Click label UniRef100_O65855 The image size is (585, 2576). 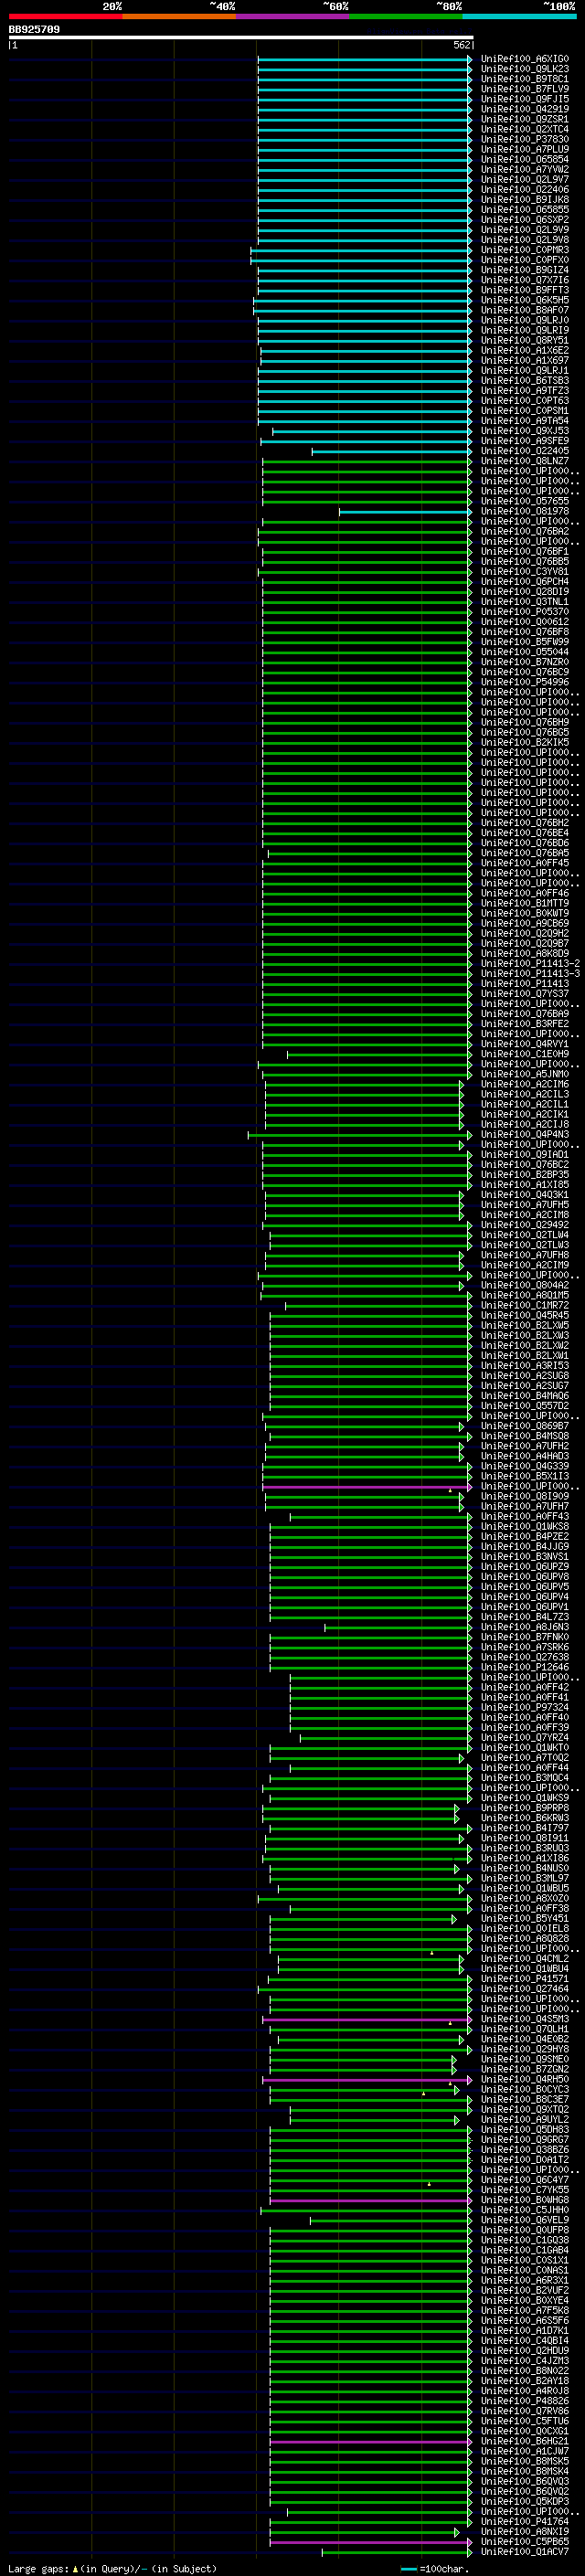pos(525,210)
